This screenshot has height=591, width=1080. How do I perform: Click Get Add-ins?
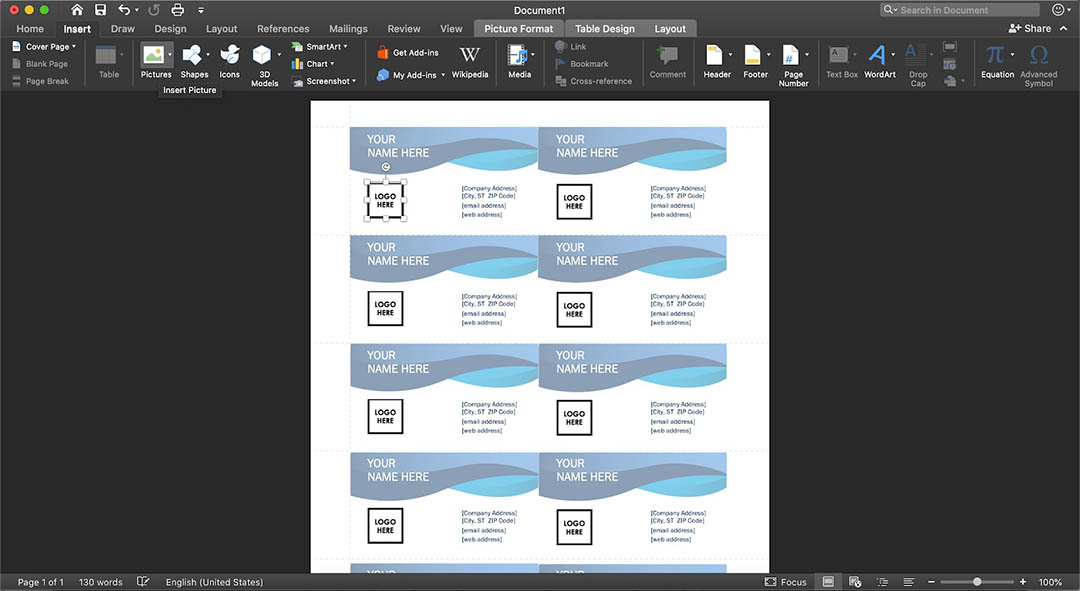pos(408,52)
